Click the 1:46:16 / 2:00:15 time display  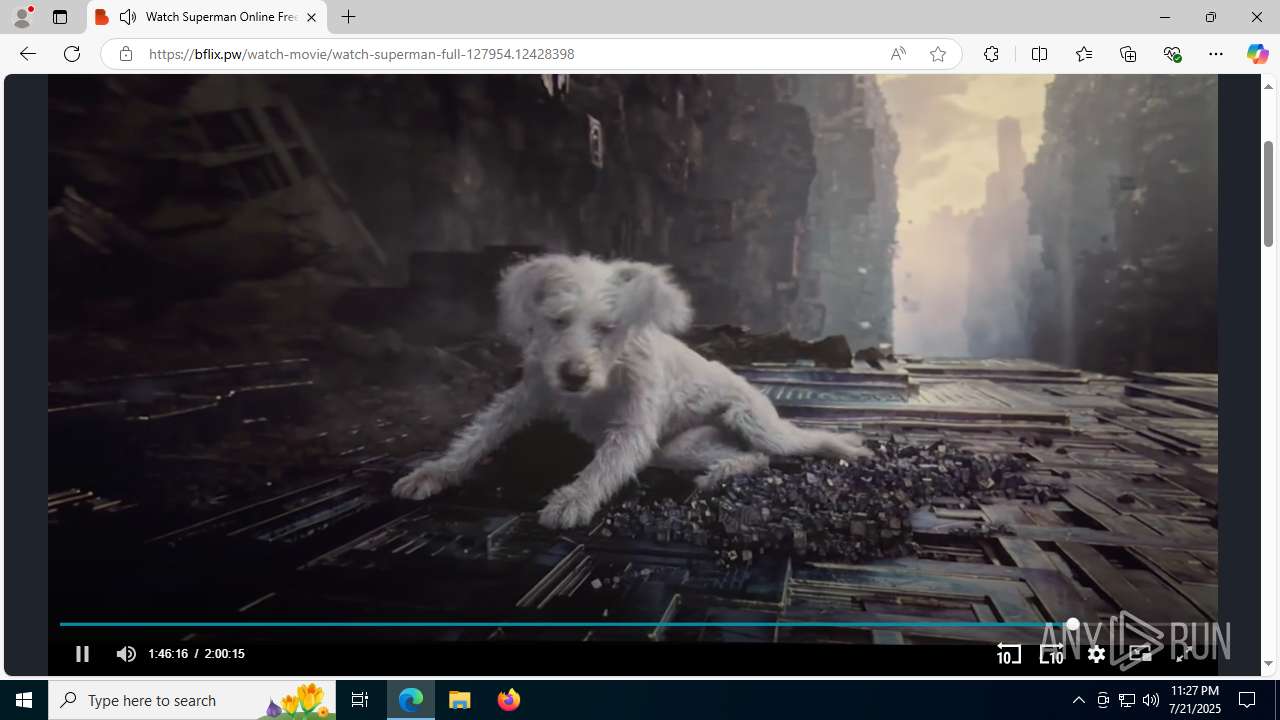tap(196, 654)
